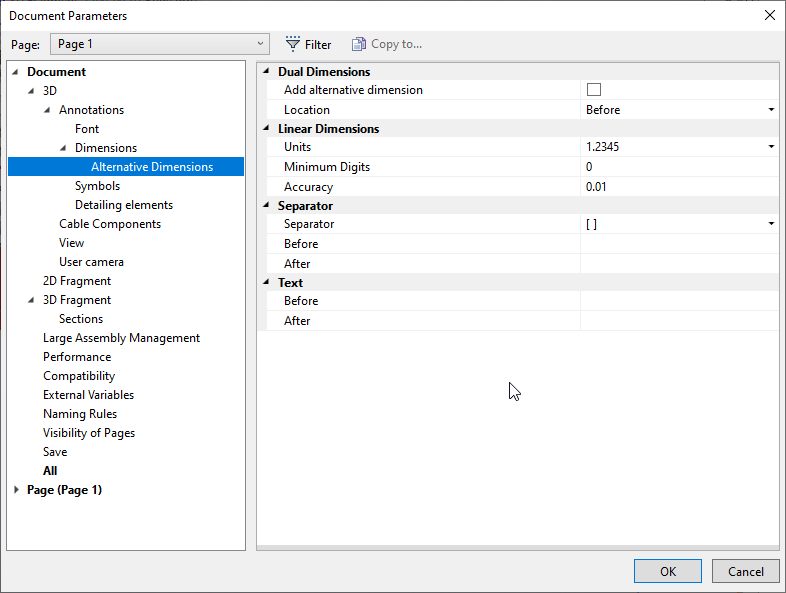
Task: Select Save in the tree
Action: (x=55, y=452)
